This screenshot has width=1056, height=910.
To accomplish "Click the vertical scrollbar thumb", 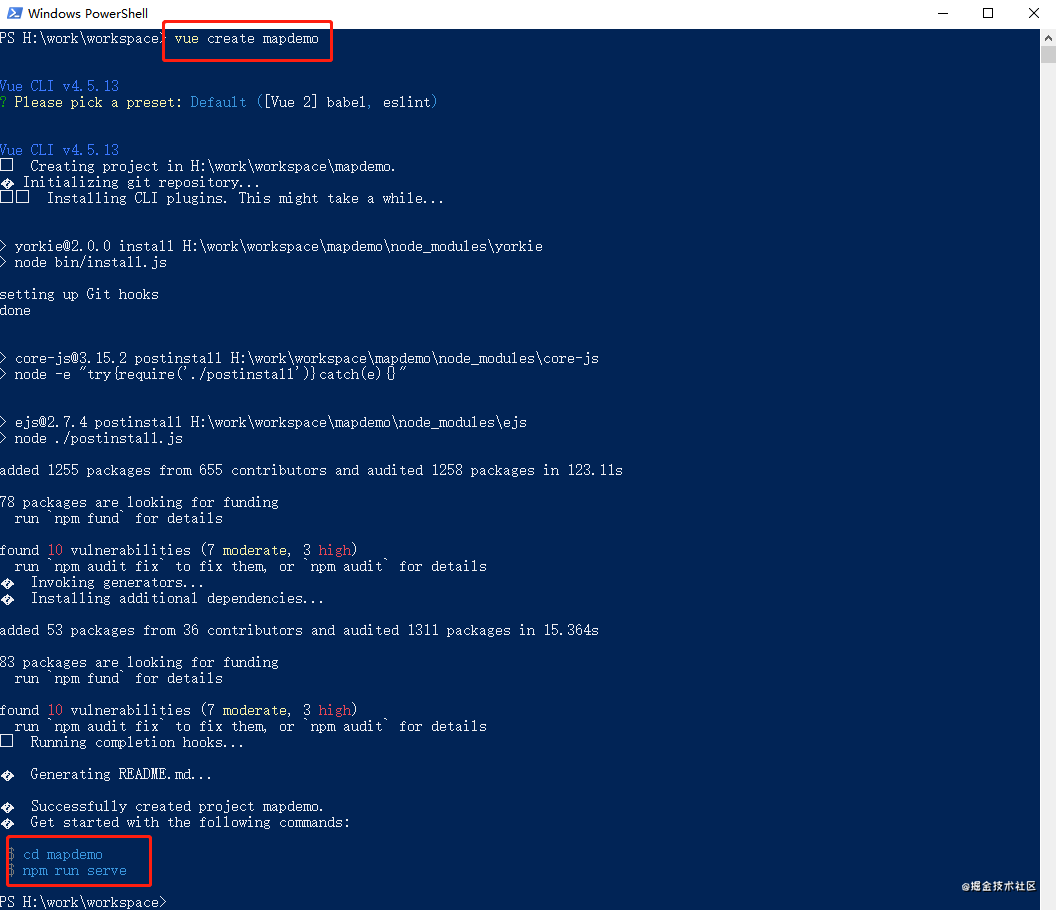I will point(1048,55).
